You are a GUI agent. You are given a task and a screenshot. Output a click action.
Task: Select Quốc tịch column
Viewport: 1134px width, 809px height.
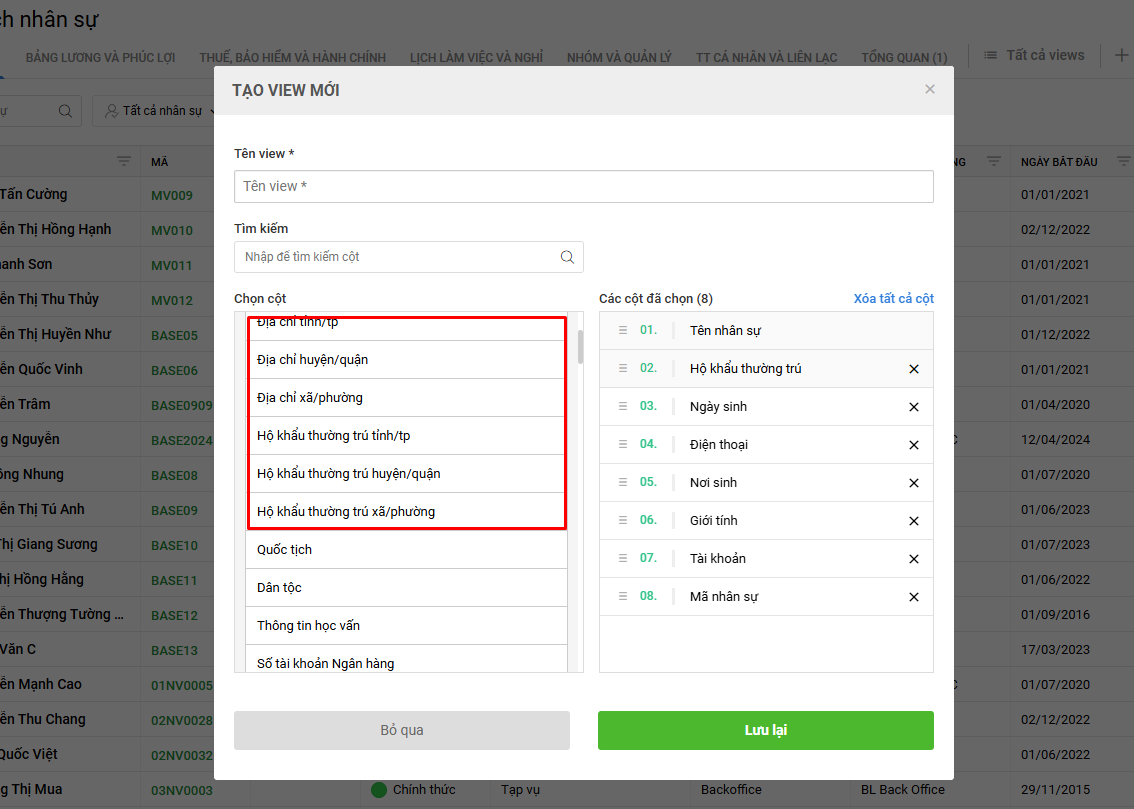pos(406,549)
